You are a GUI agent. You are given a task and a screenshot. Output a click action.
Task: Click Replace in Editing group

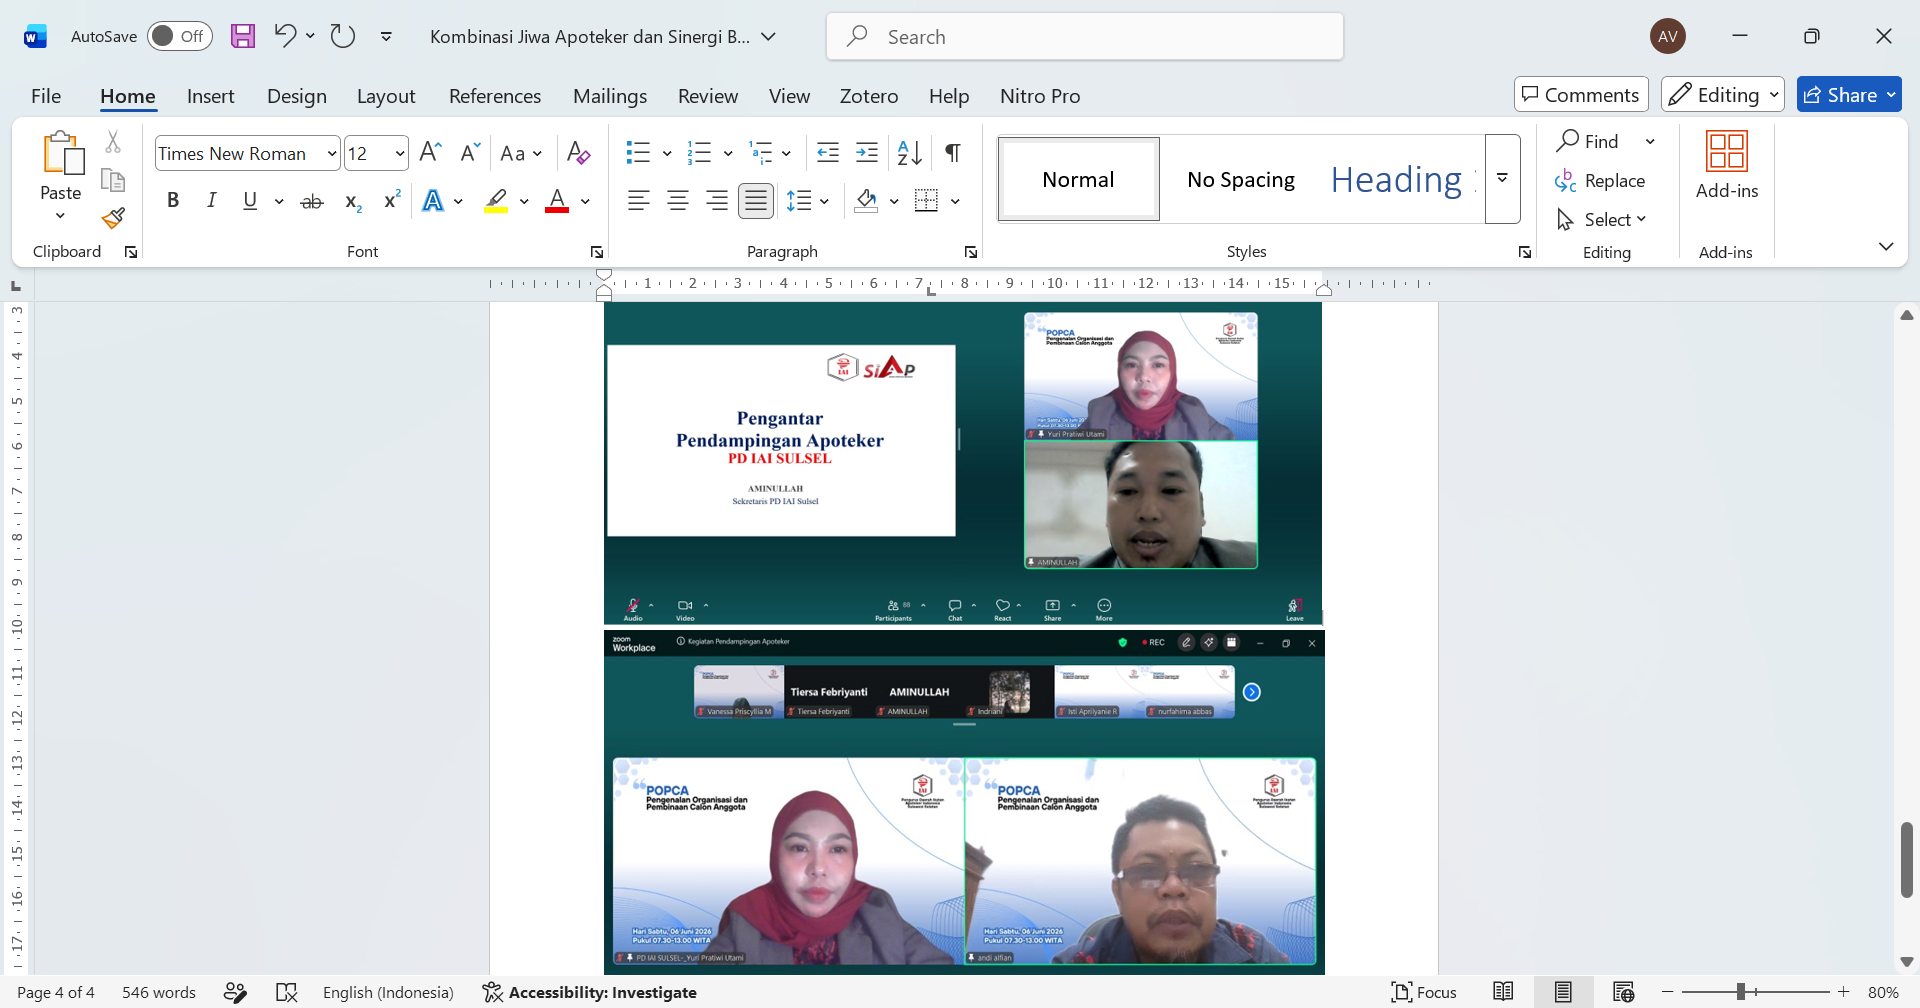[x=1600, y=181]
